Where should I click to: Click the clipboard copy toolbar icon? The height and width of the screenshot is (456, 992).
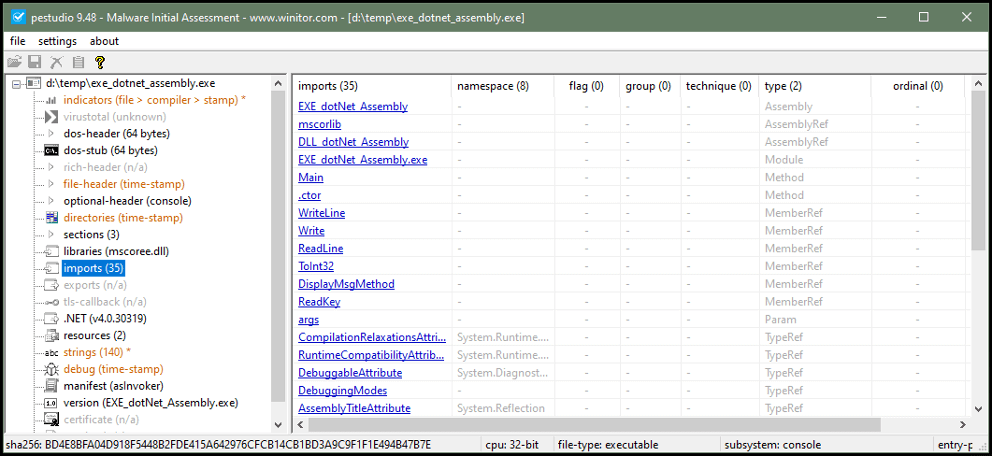(x=78, y=62)
